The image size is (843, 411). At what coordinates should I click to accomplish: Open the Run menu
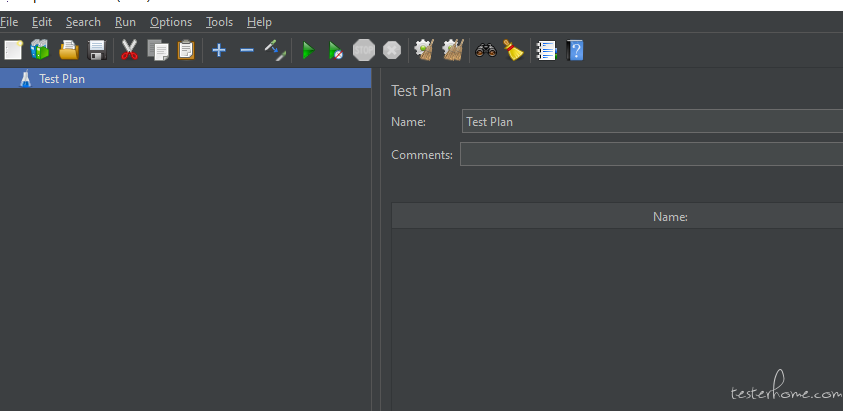[x=125, y=22]
